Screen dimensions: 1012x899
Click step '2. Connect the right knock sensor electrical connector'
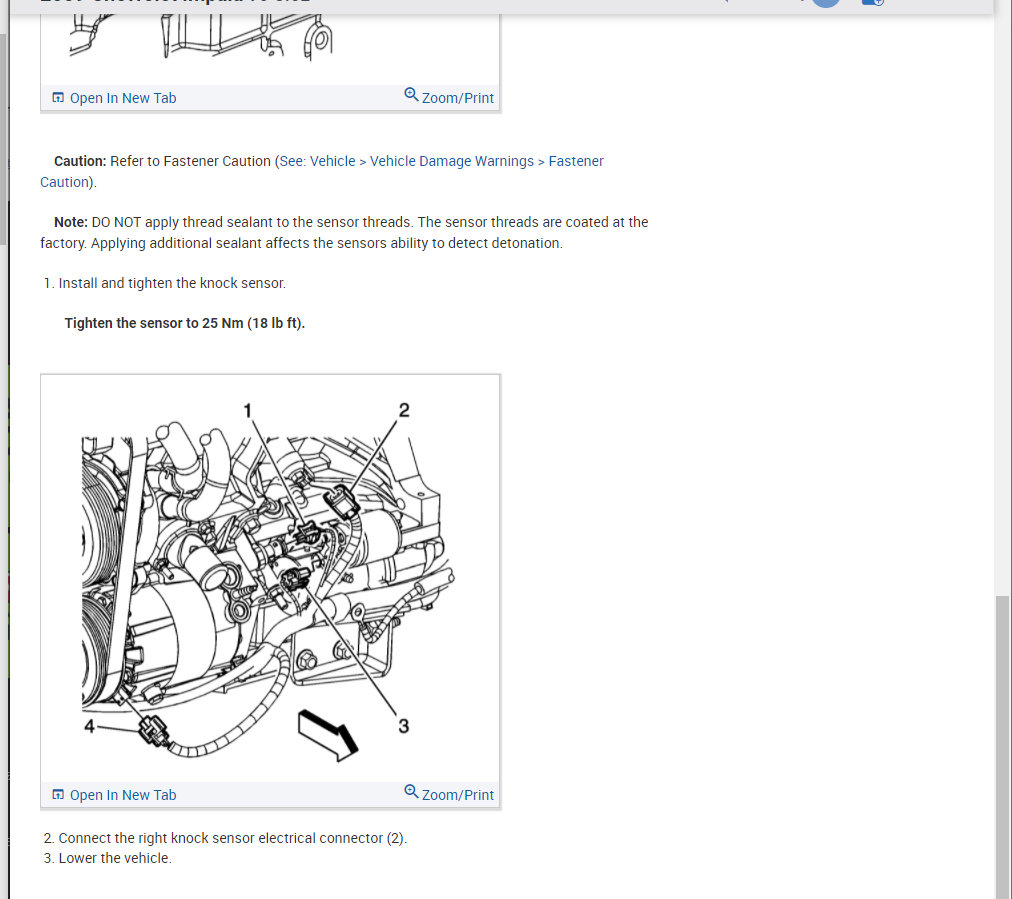tap(225, 838)
